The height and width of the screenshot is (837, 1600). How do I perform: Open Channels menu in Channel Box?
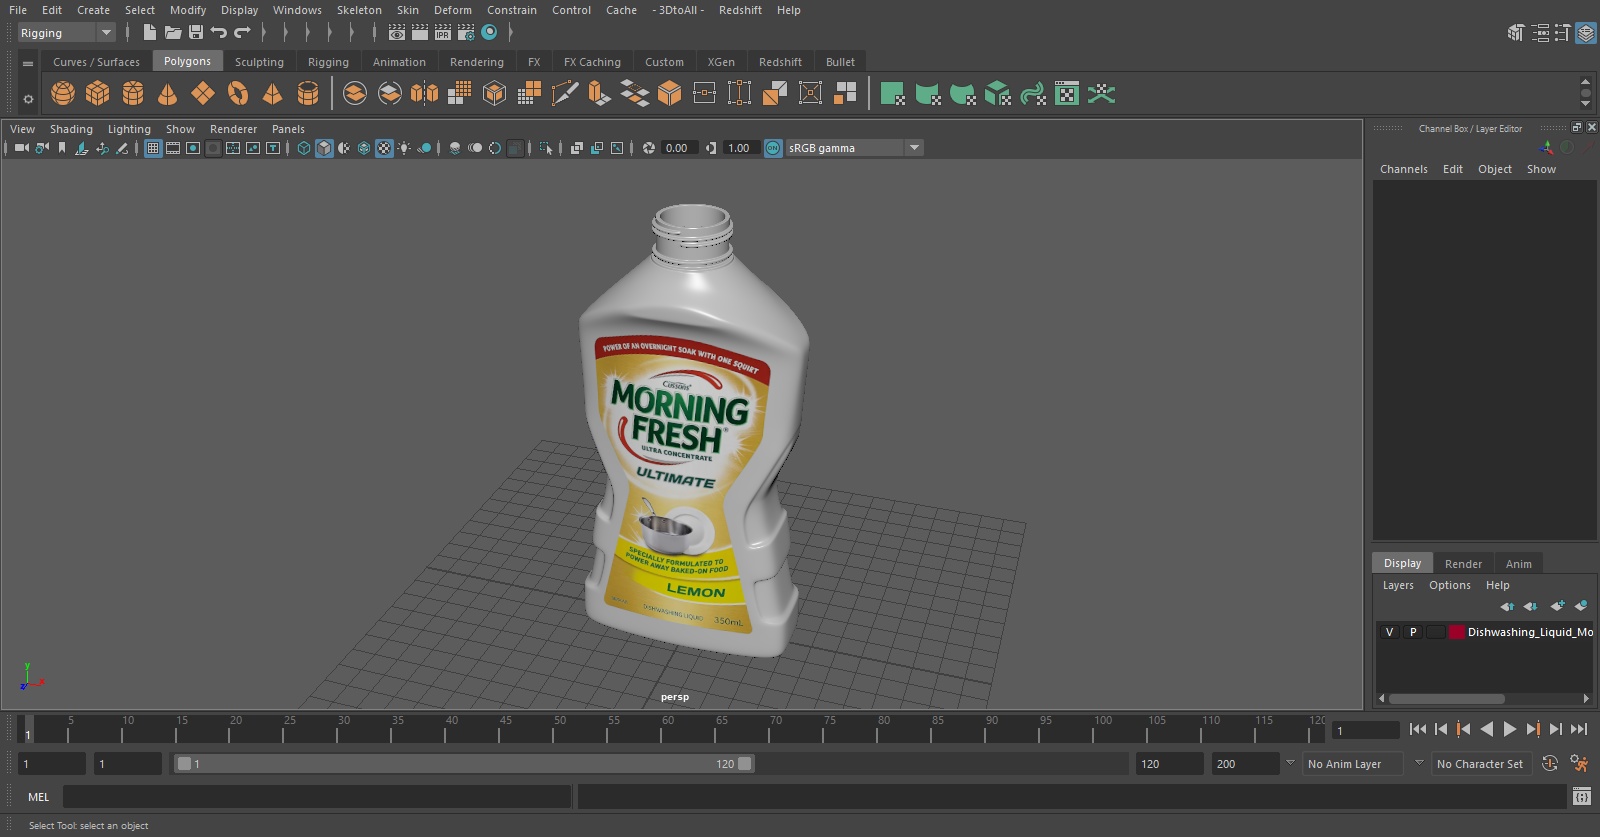tap(1403, 169)
